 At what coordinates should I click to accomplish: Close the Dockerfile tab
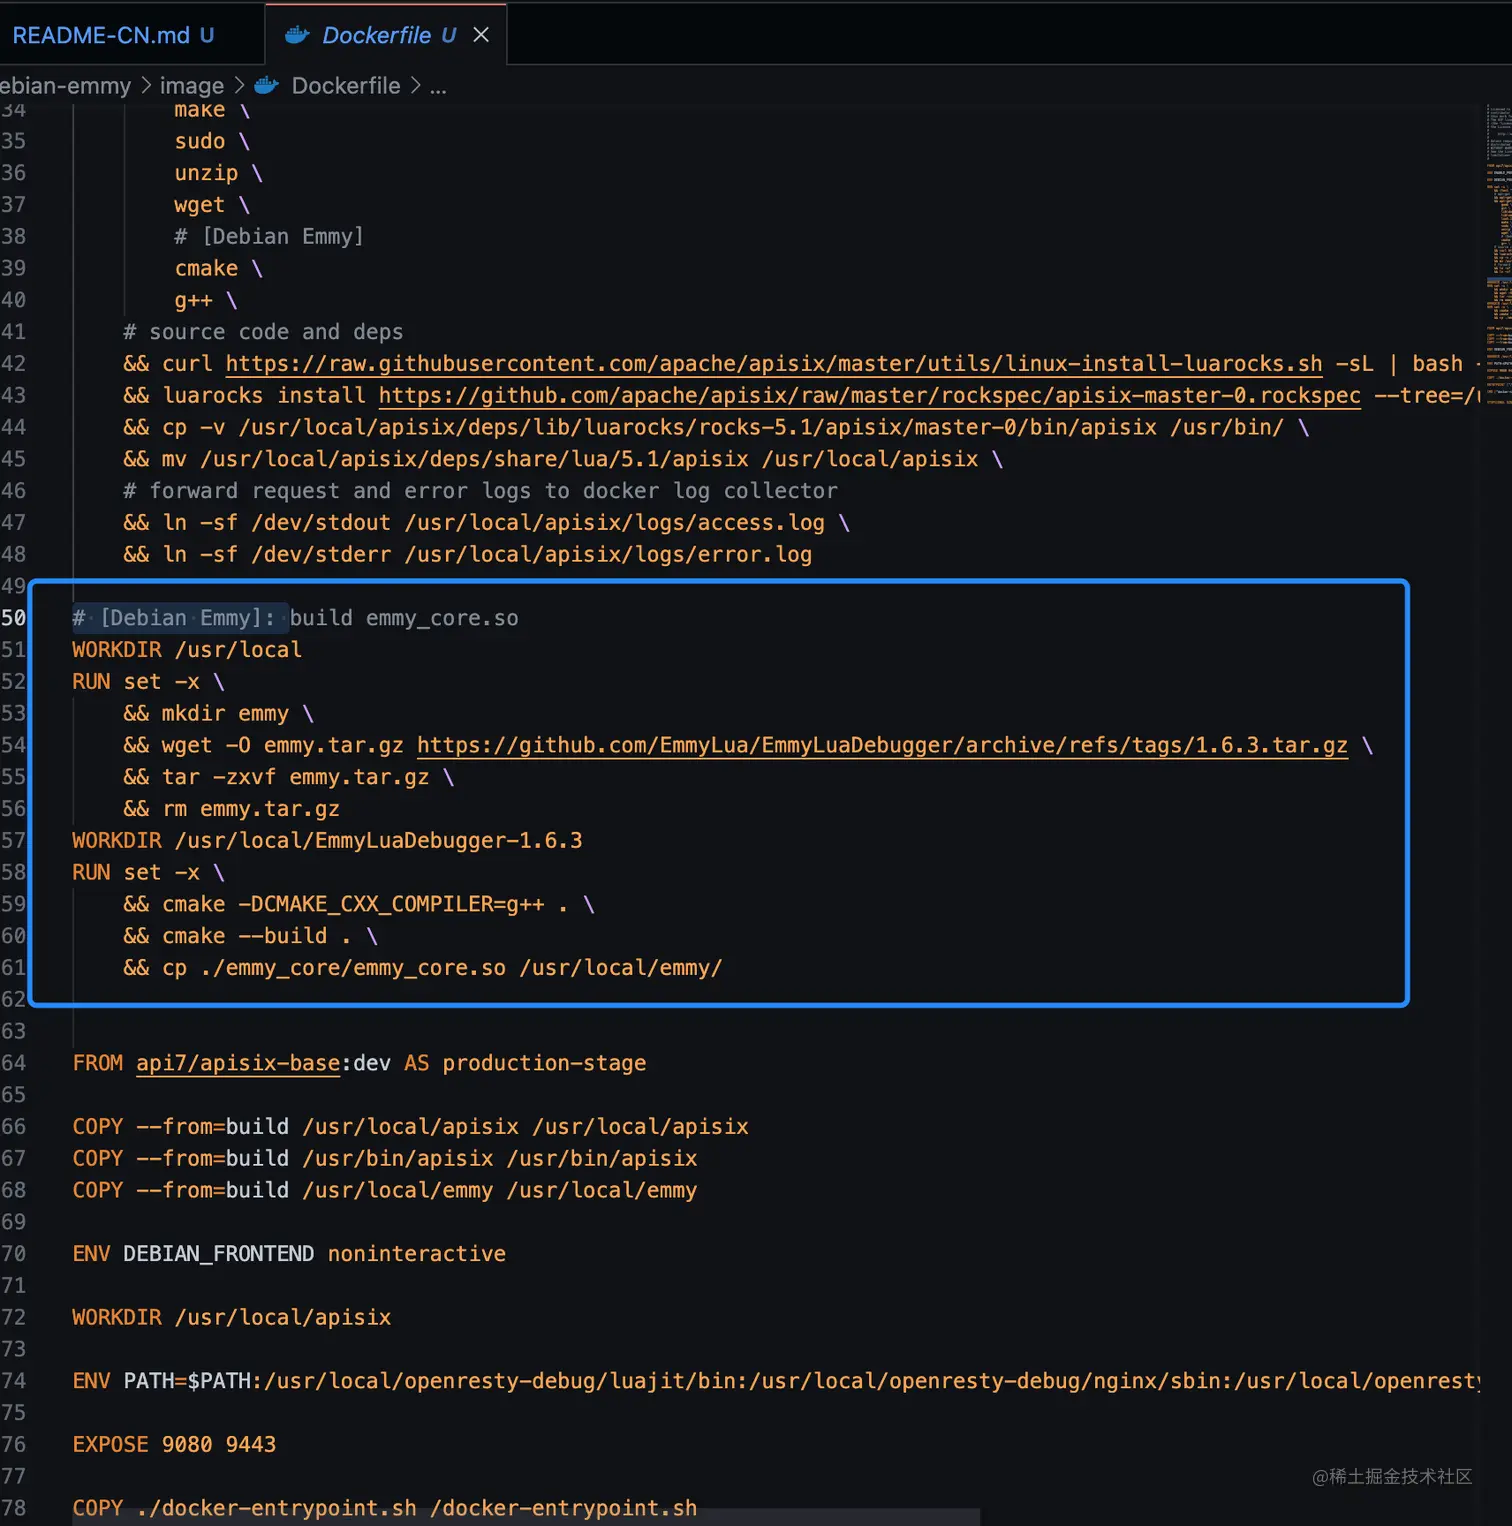click(x=481, y=34)
